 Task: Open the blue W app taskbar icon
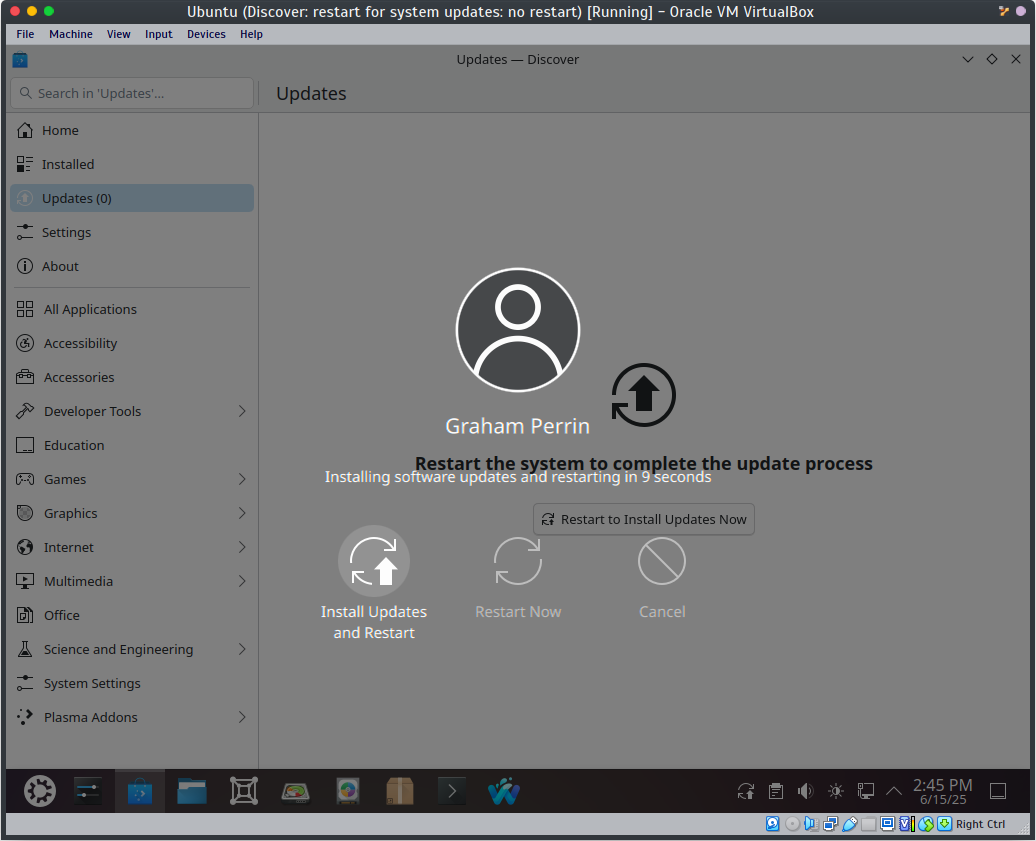click(503, 791)
